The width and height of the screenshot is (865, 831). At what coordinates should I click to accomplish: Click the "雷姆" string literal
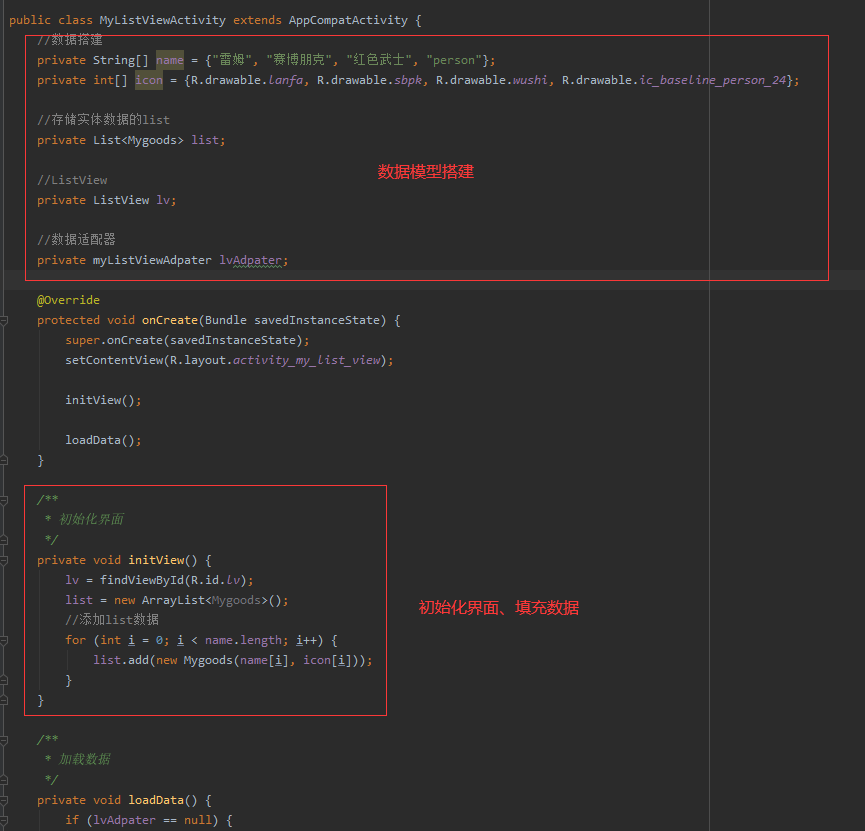pyautogui.click(x=232, y=60)
